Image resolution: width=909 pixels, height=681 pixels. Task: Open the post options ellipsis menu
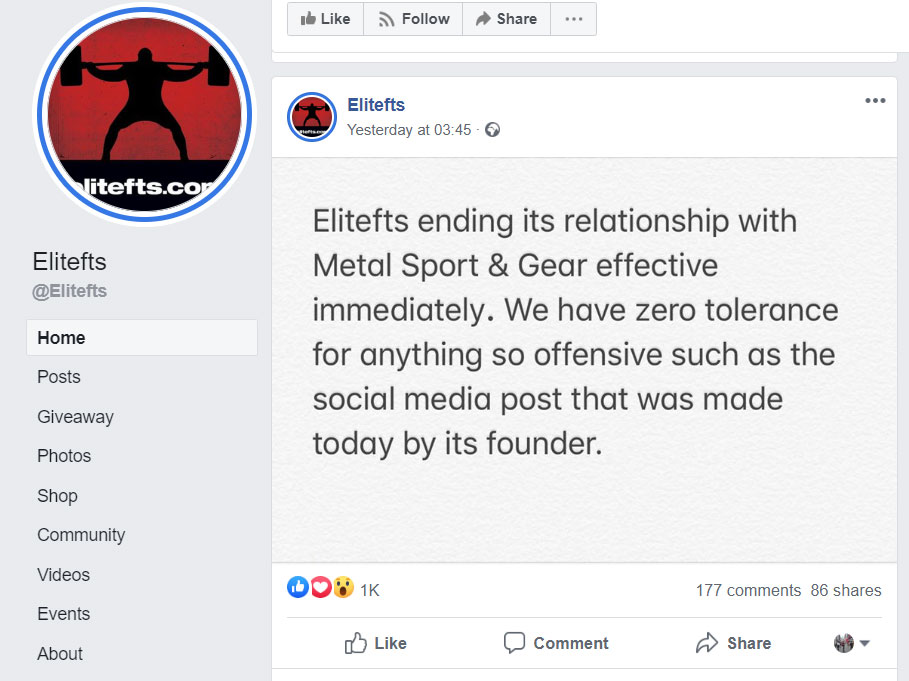pyautogui.click(x=875, y=100)
